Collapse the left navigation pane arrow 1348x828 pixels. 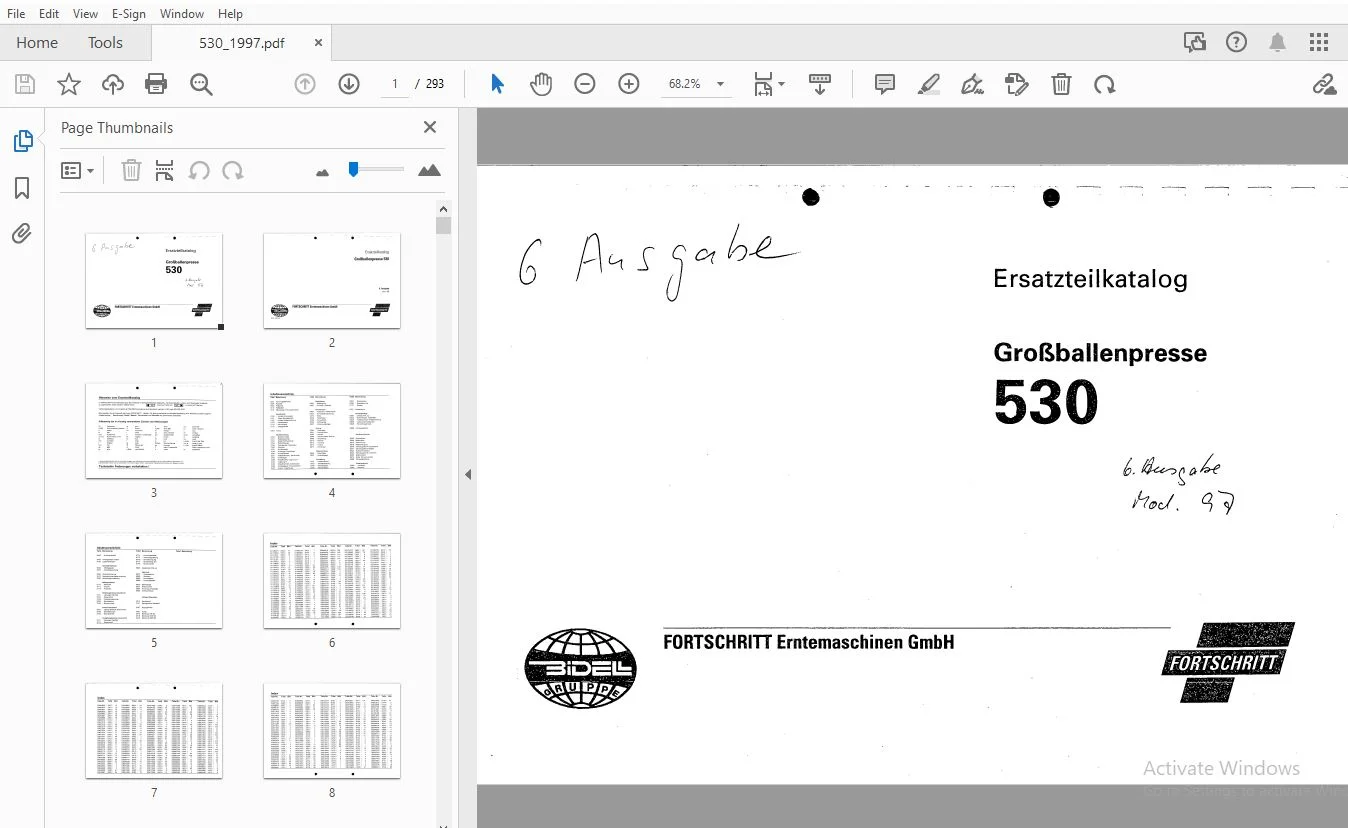pos(468,475)
